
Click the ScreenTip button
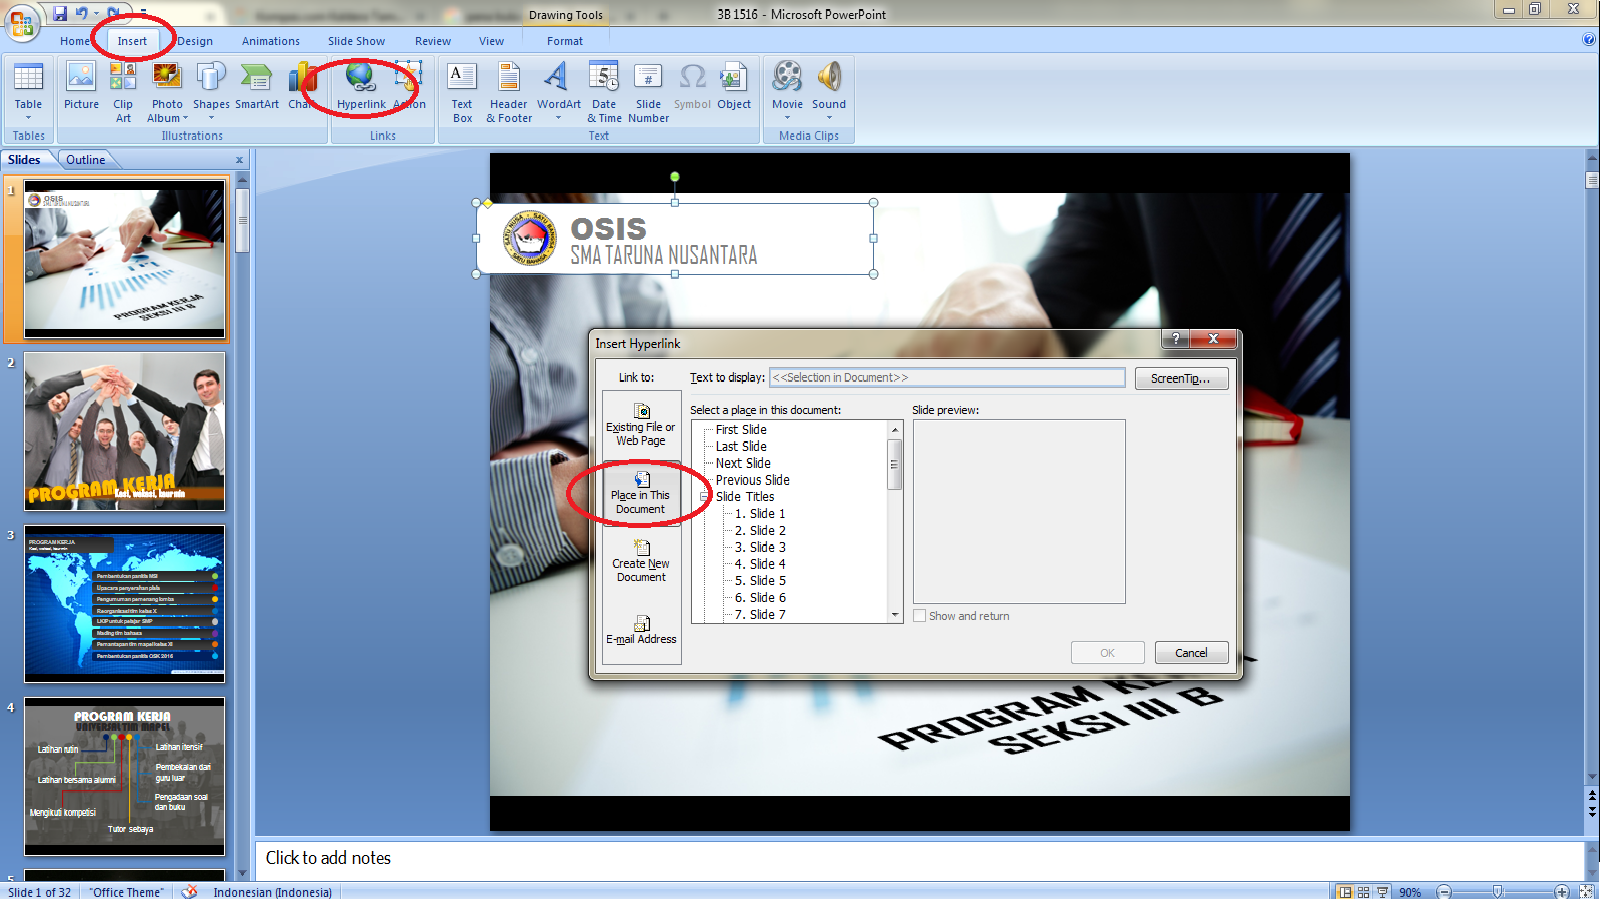[1180, 378]
